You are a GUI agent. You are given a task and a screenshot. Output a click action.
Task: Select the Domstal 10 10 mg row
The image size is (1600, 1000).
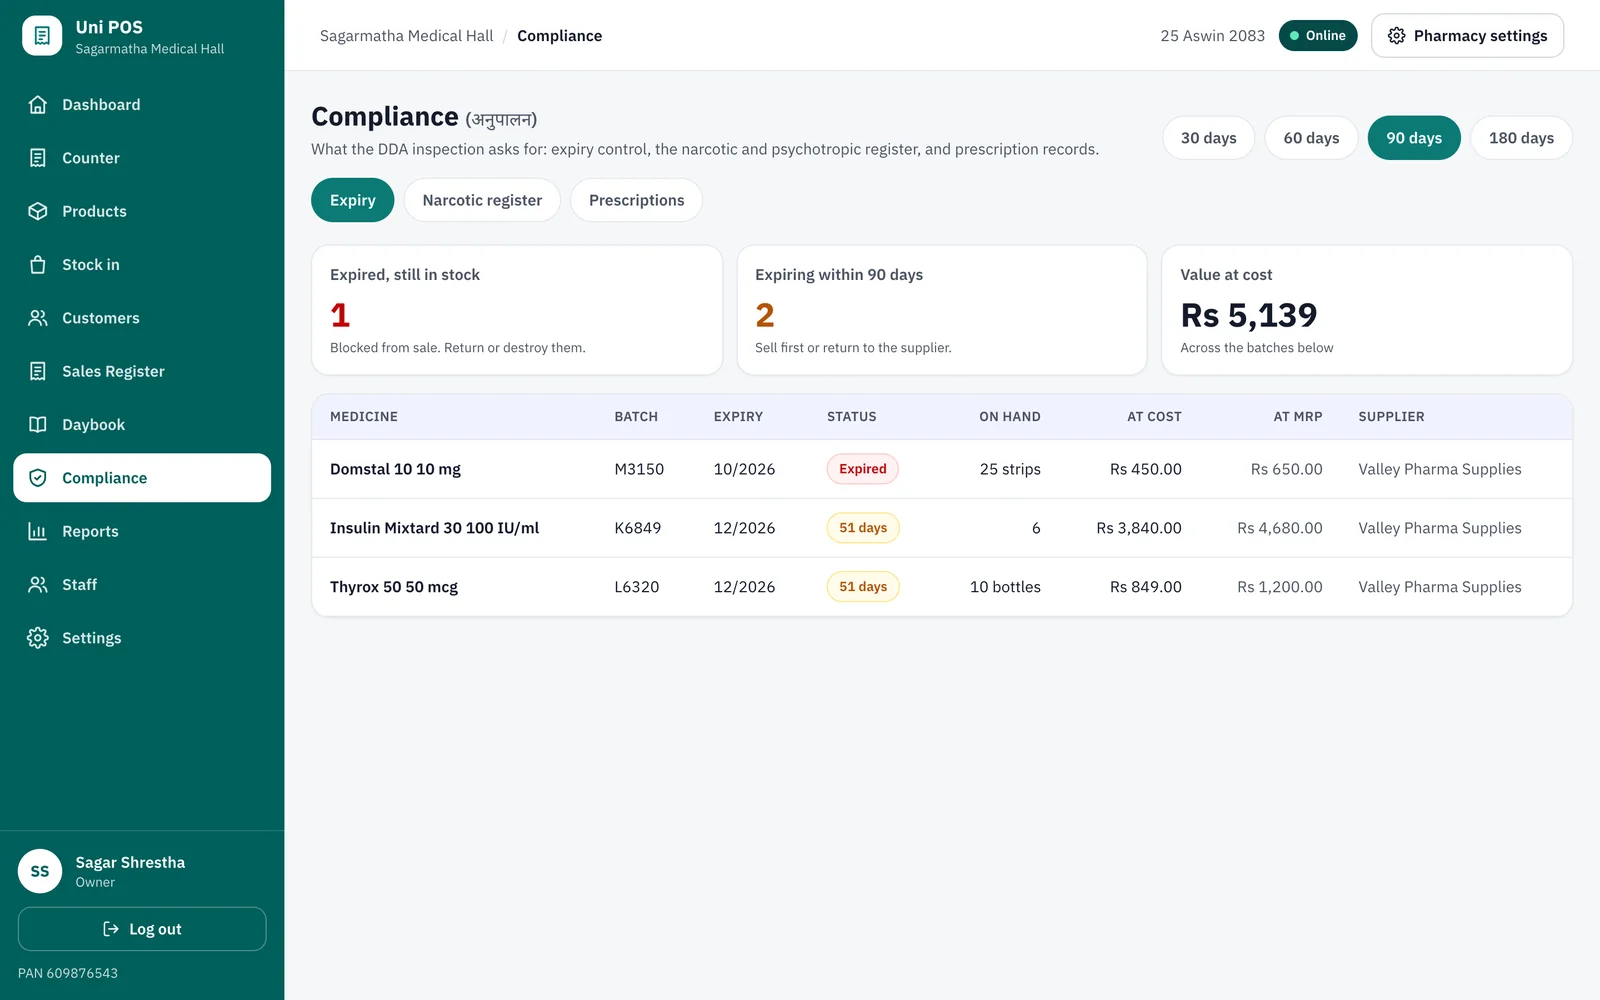pyautogui.click(x=942, y=469)
